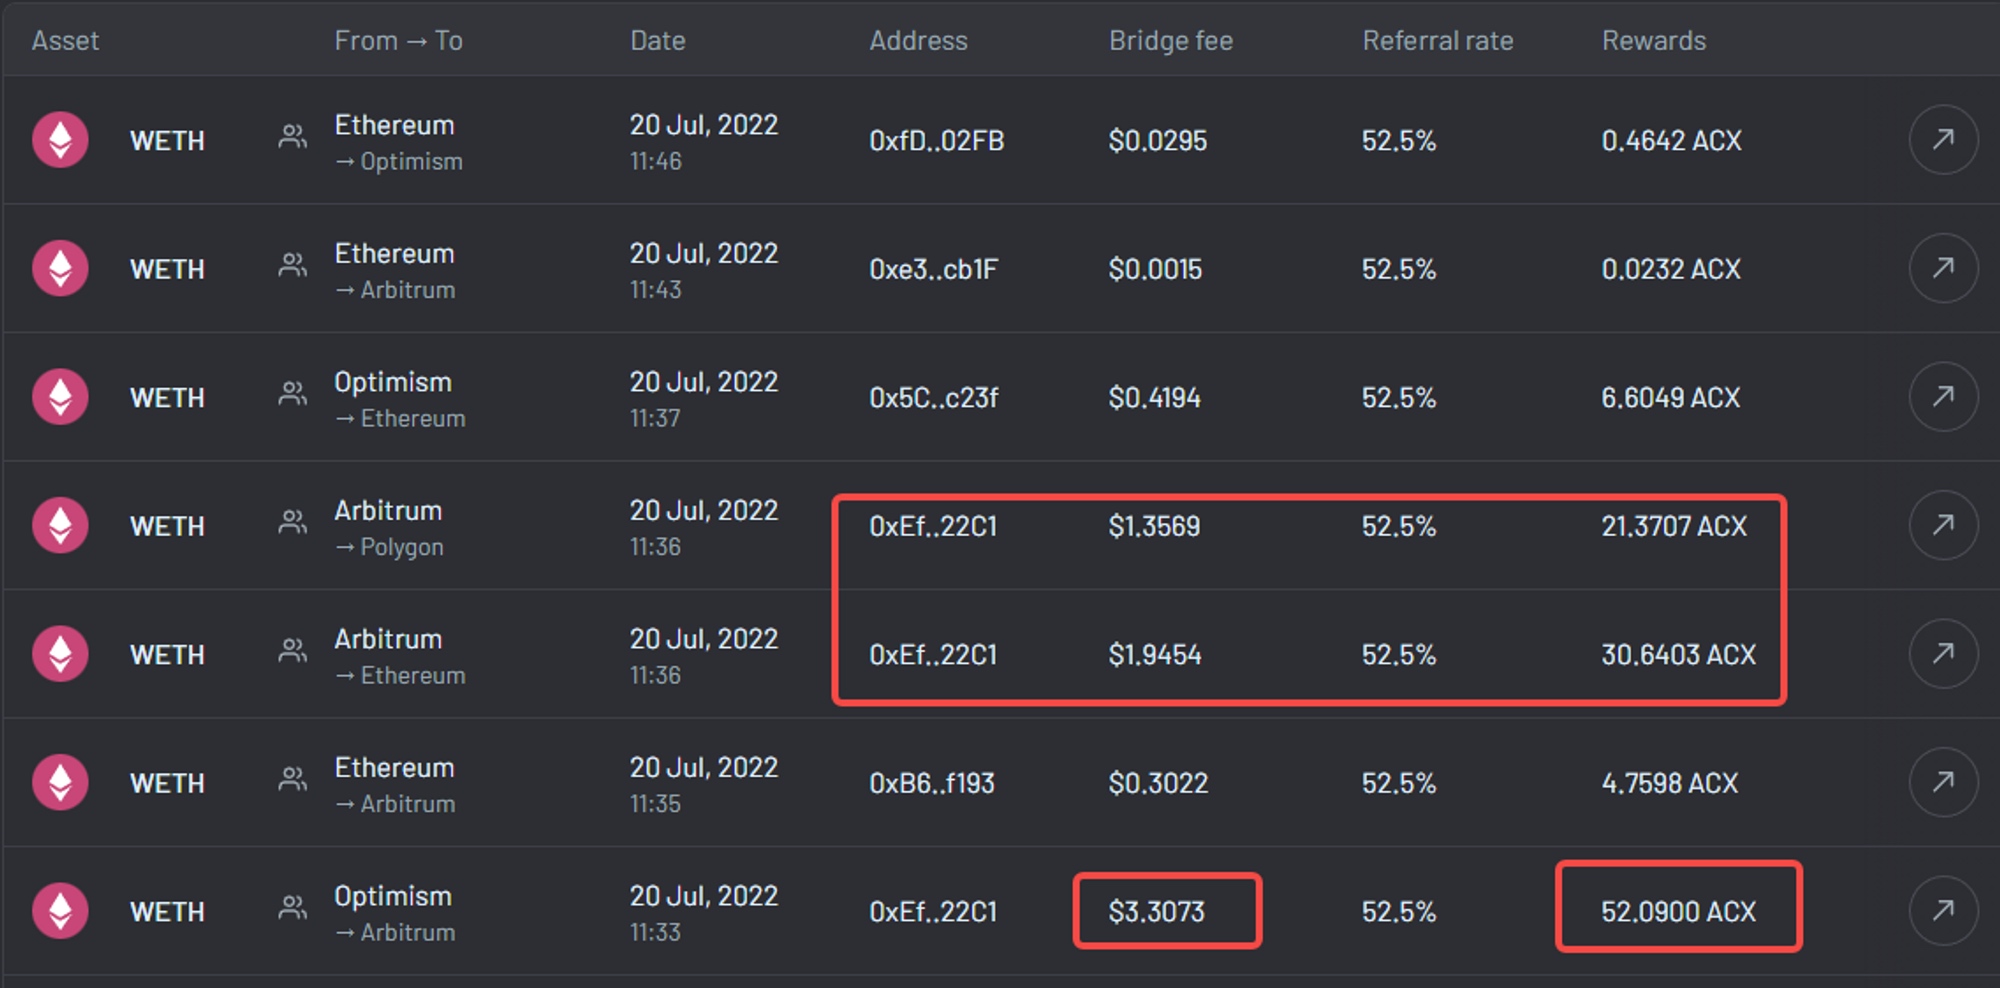This screenshot has height=988, width=2000.
Task: Open external link for Arbitrum to Polygon transfer
Action: [x=1943, y=525]
